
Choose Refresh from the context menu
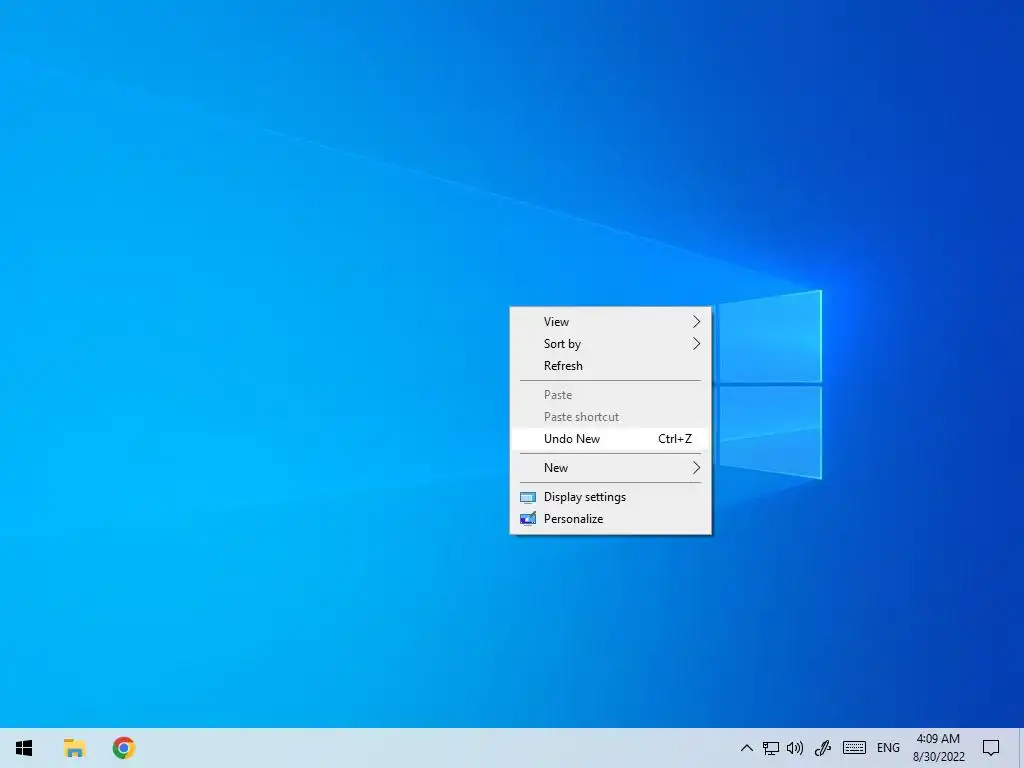[611, 366]
